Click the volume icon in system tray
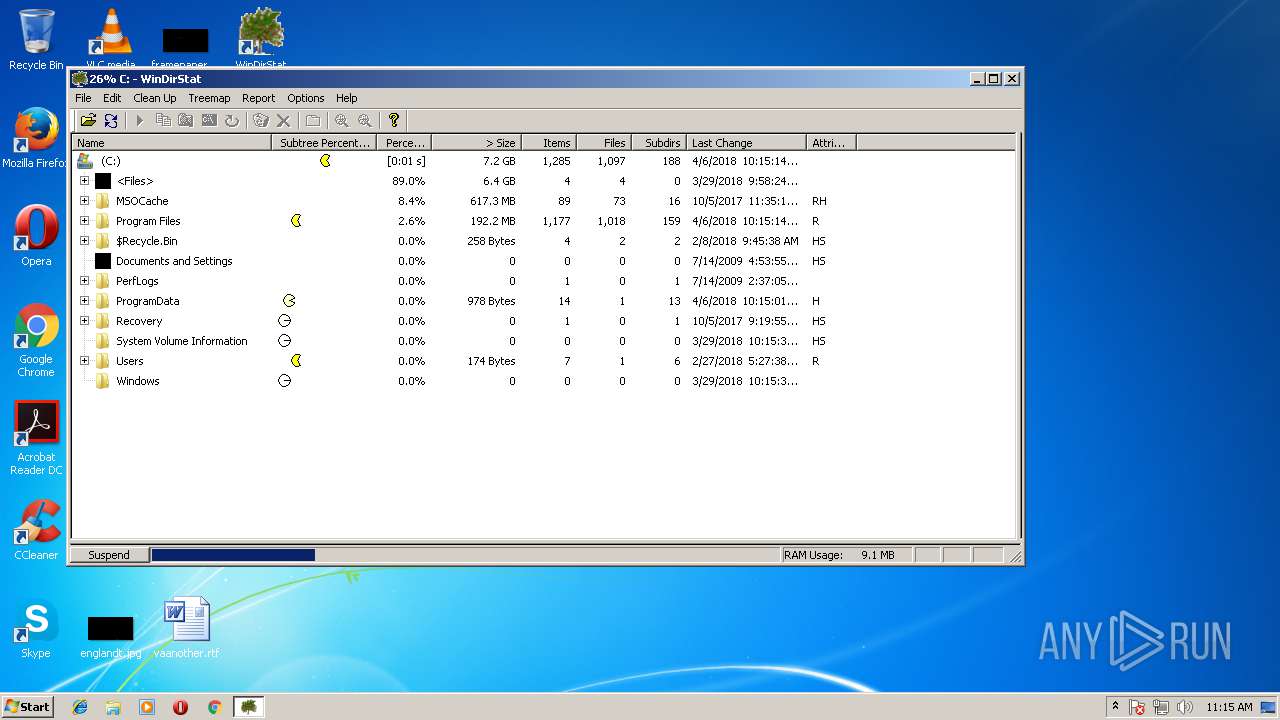Screen dimensions: 1280x720 tap(1185, 707)
